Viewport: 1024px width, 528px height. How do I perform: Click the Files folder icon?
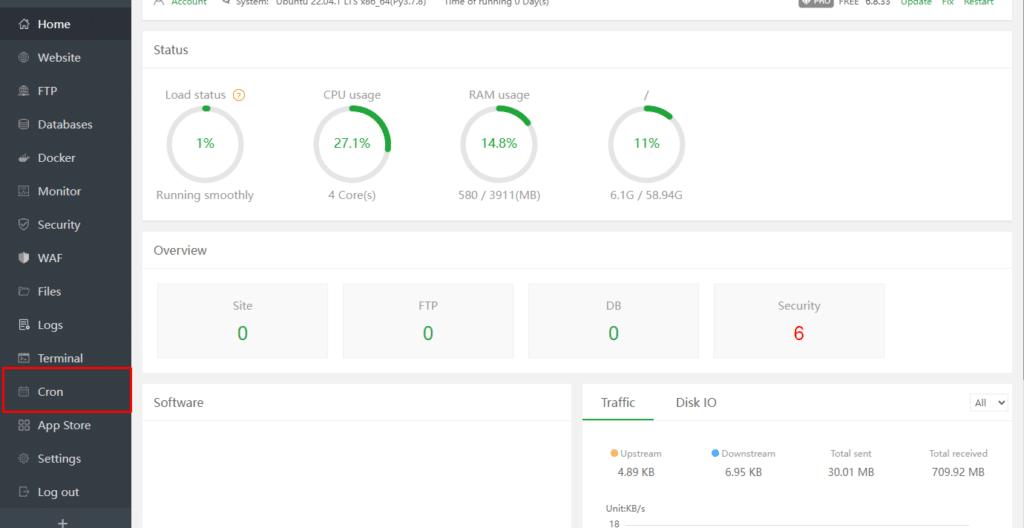24,291
